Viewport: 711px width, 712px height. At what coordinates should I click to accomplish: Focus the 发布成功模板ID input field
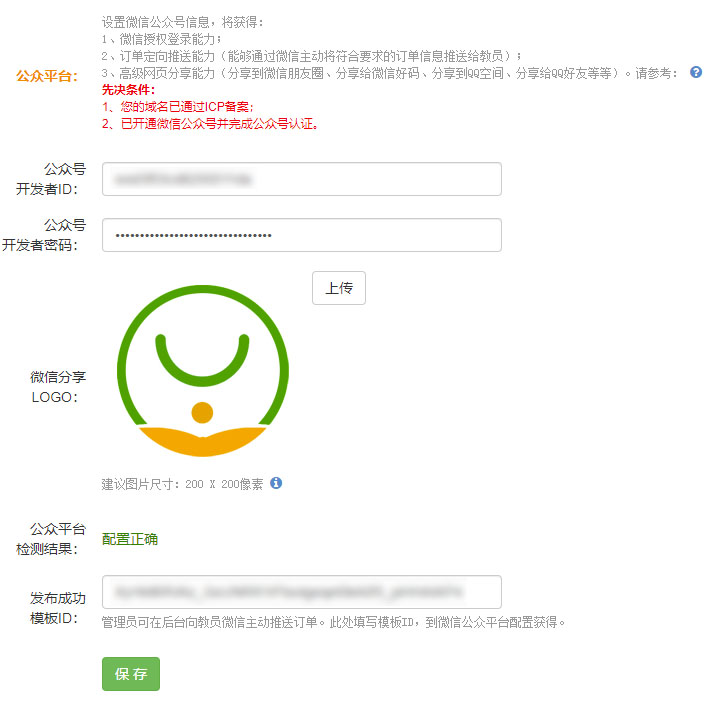(x=302, y=592)
